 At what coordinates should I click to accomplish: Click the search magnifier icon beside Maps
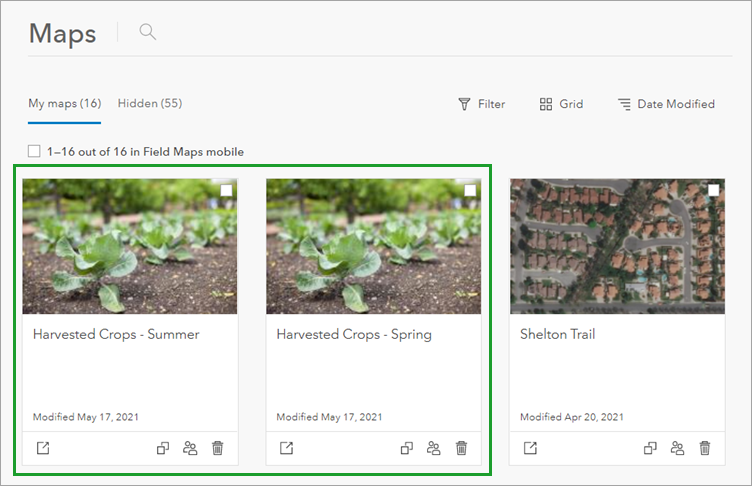(148, 32)
